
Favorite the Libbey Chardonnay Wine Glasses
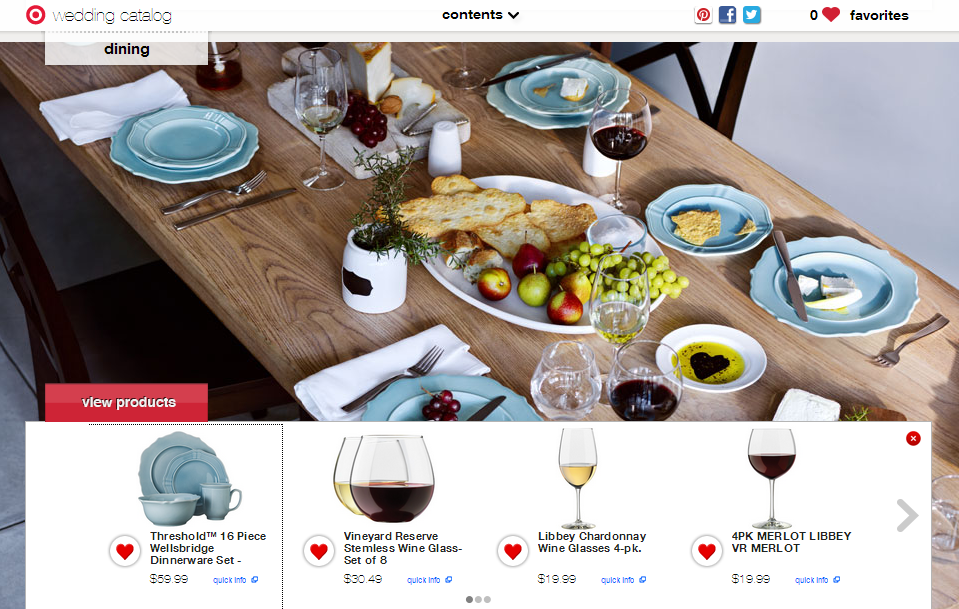click(513, 552)
